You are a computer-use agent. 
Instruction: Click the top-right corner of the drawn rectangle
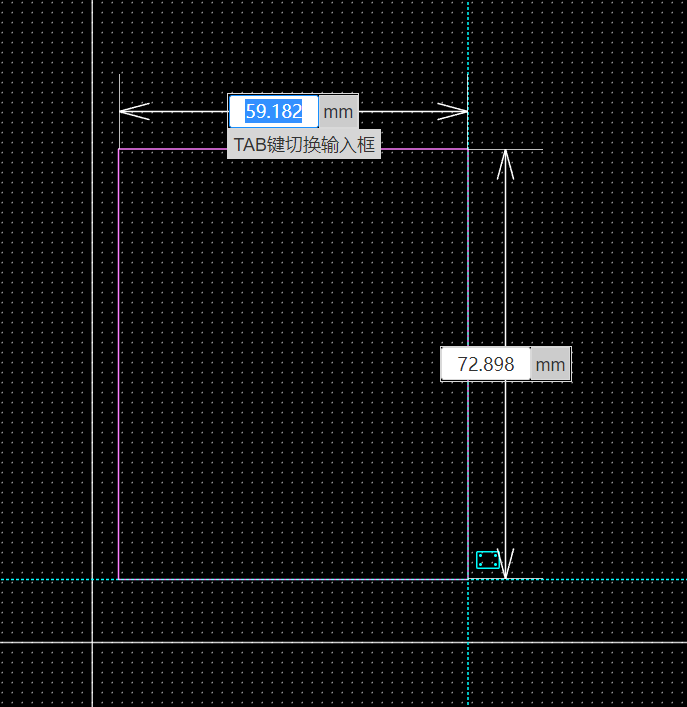(x=468, y=150)
